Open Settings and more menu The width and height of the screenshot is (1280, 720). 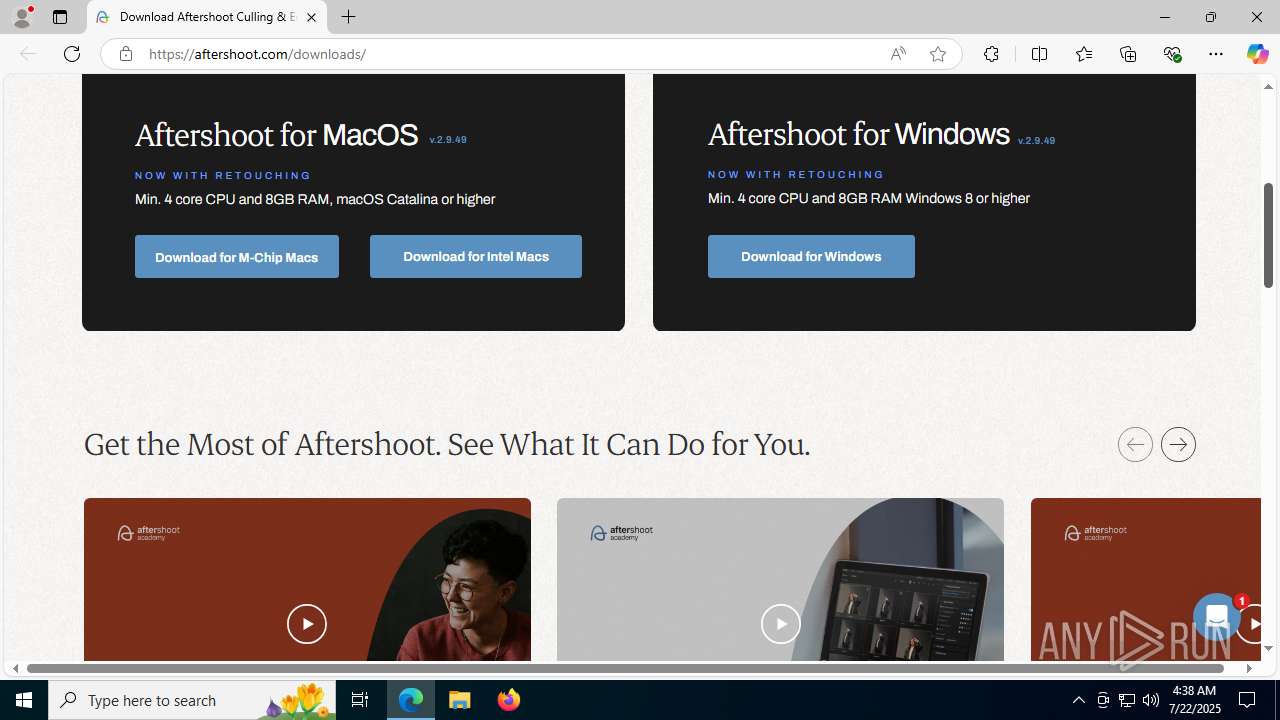(x=1216, y=54)
